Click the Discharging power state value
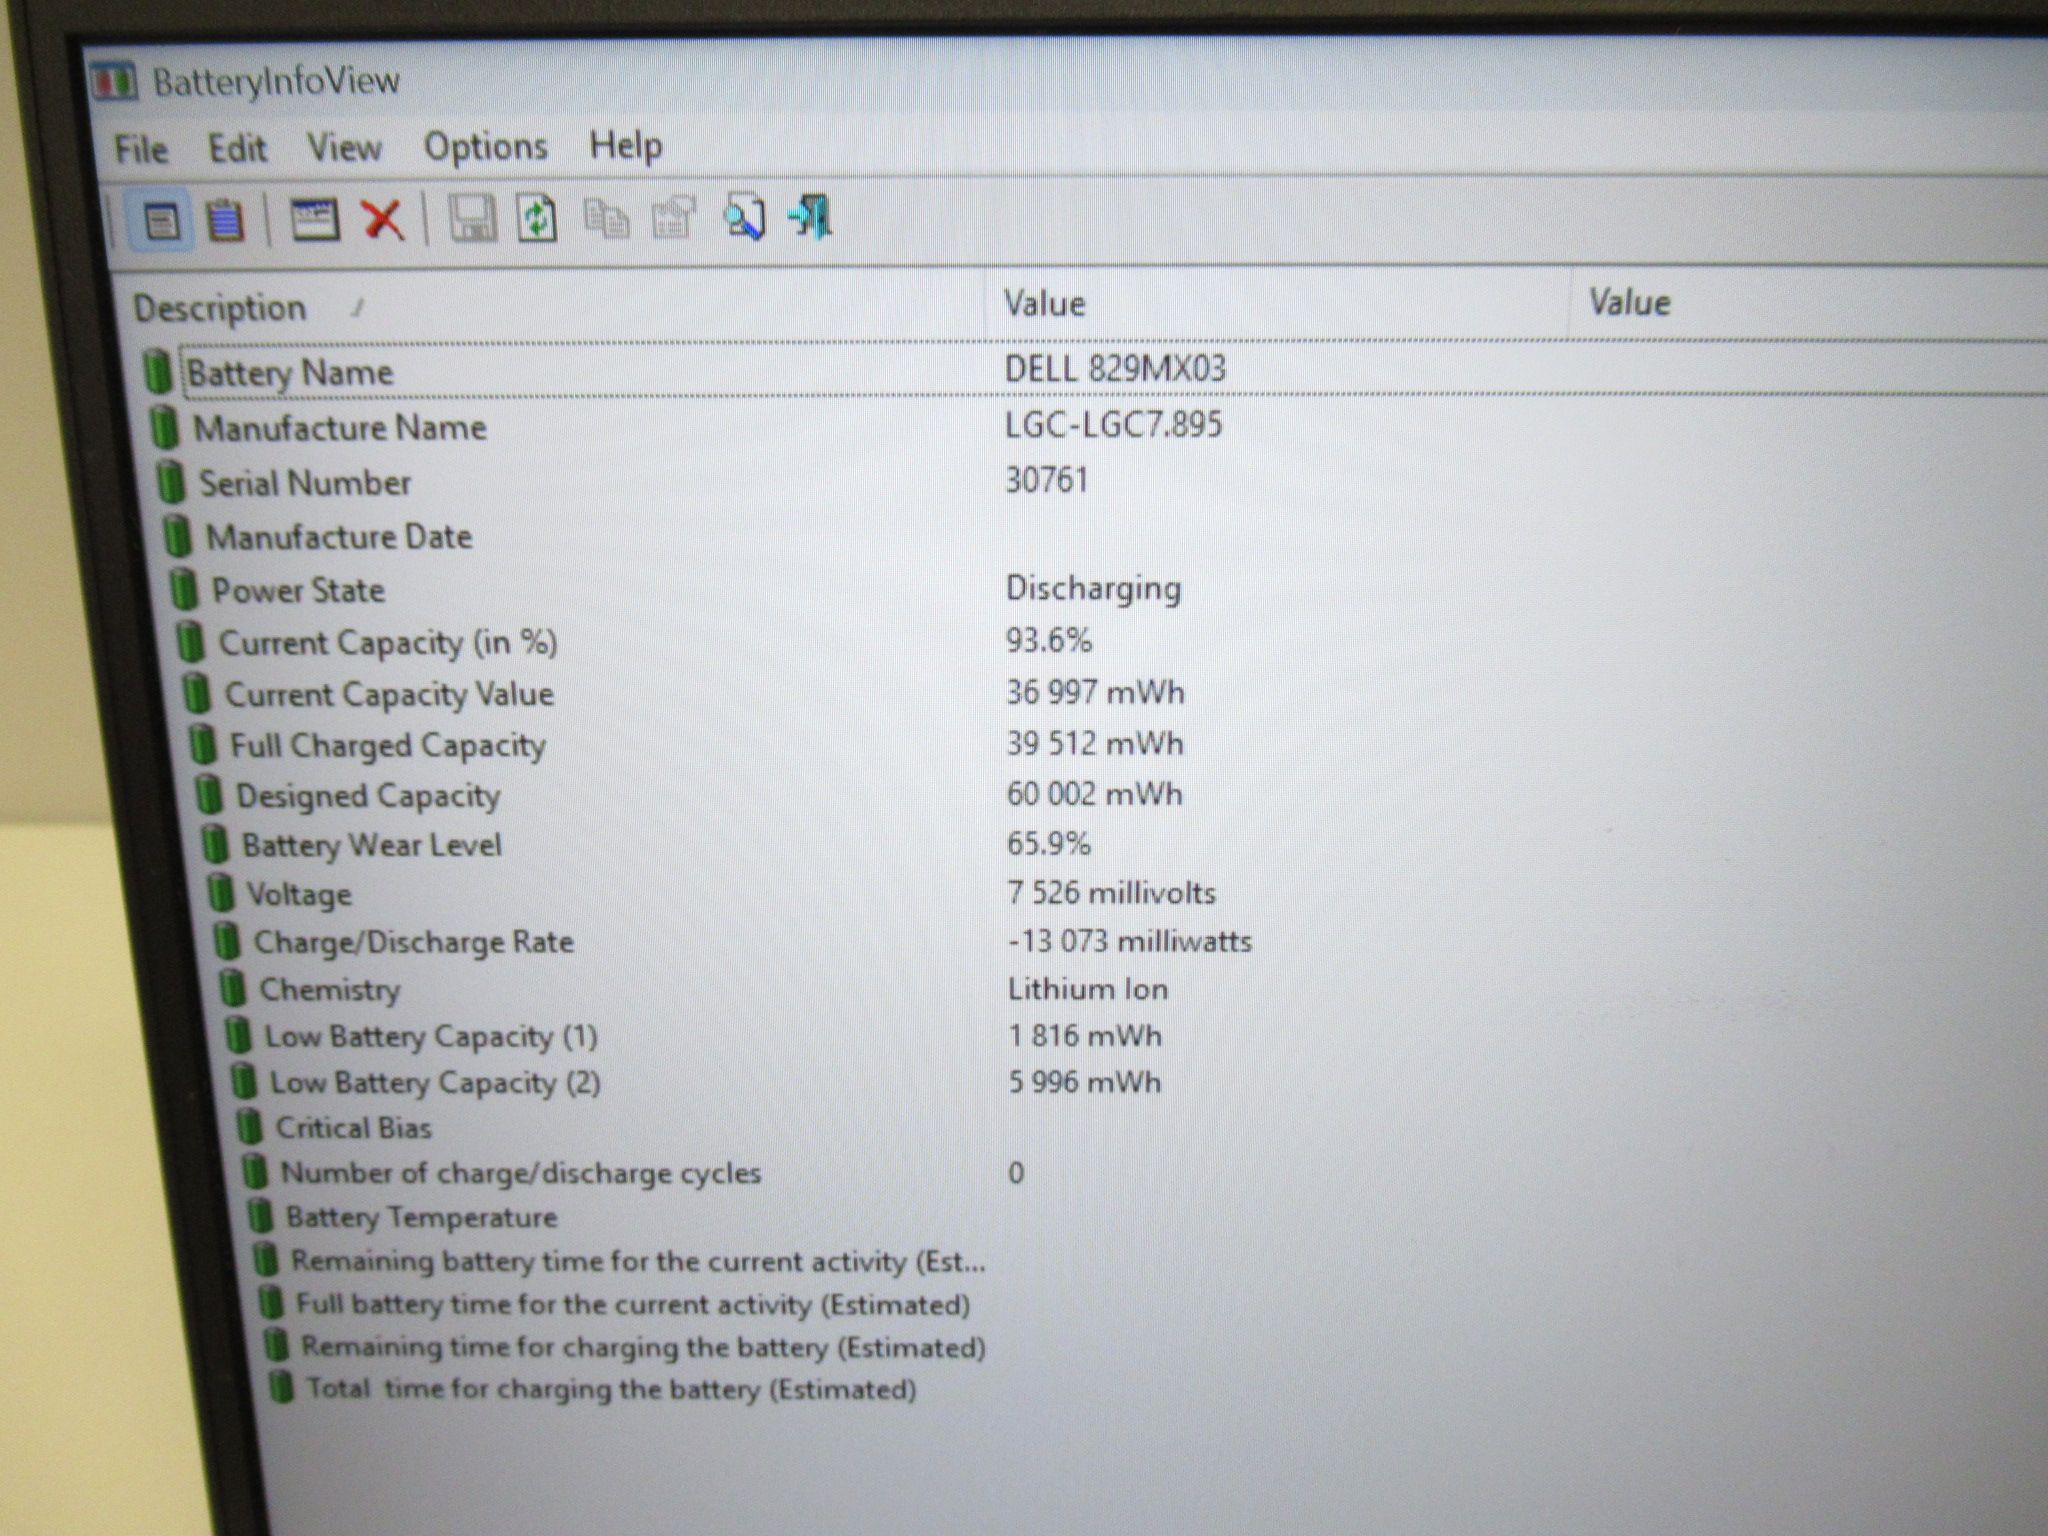The image size is (2048, 1536). tap(1093, 588)
